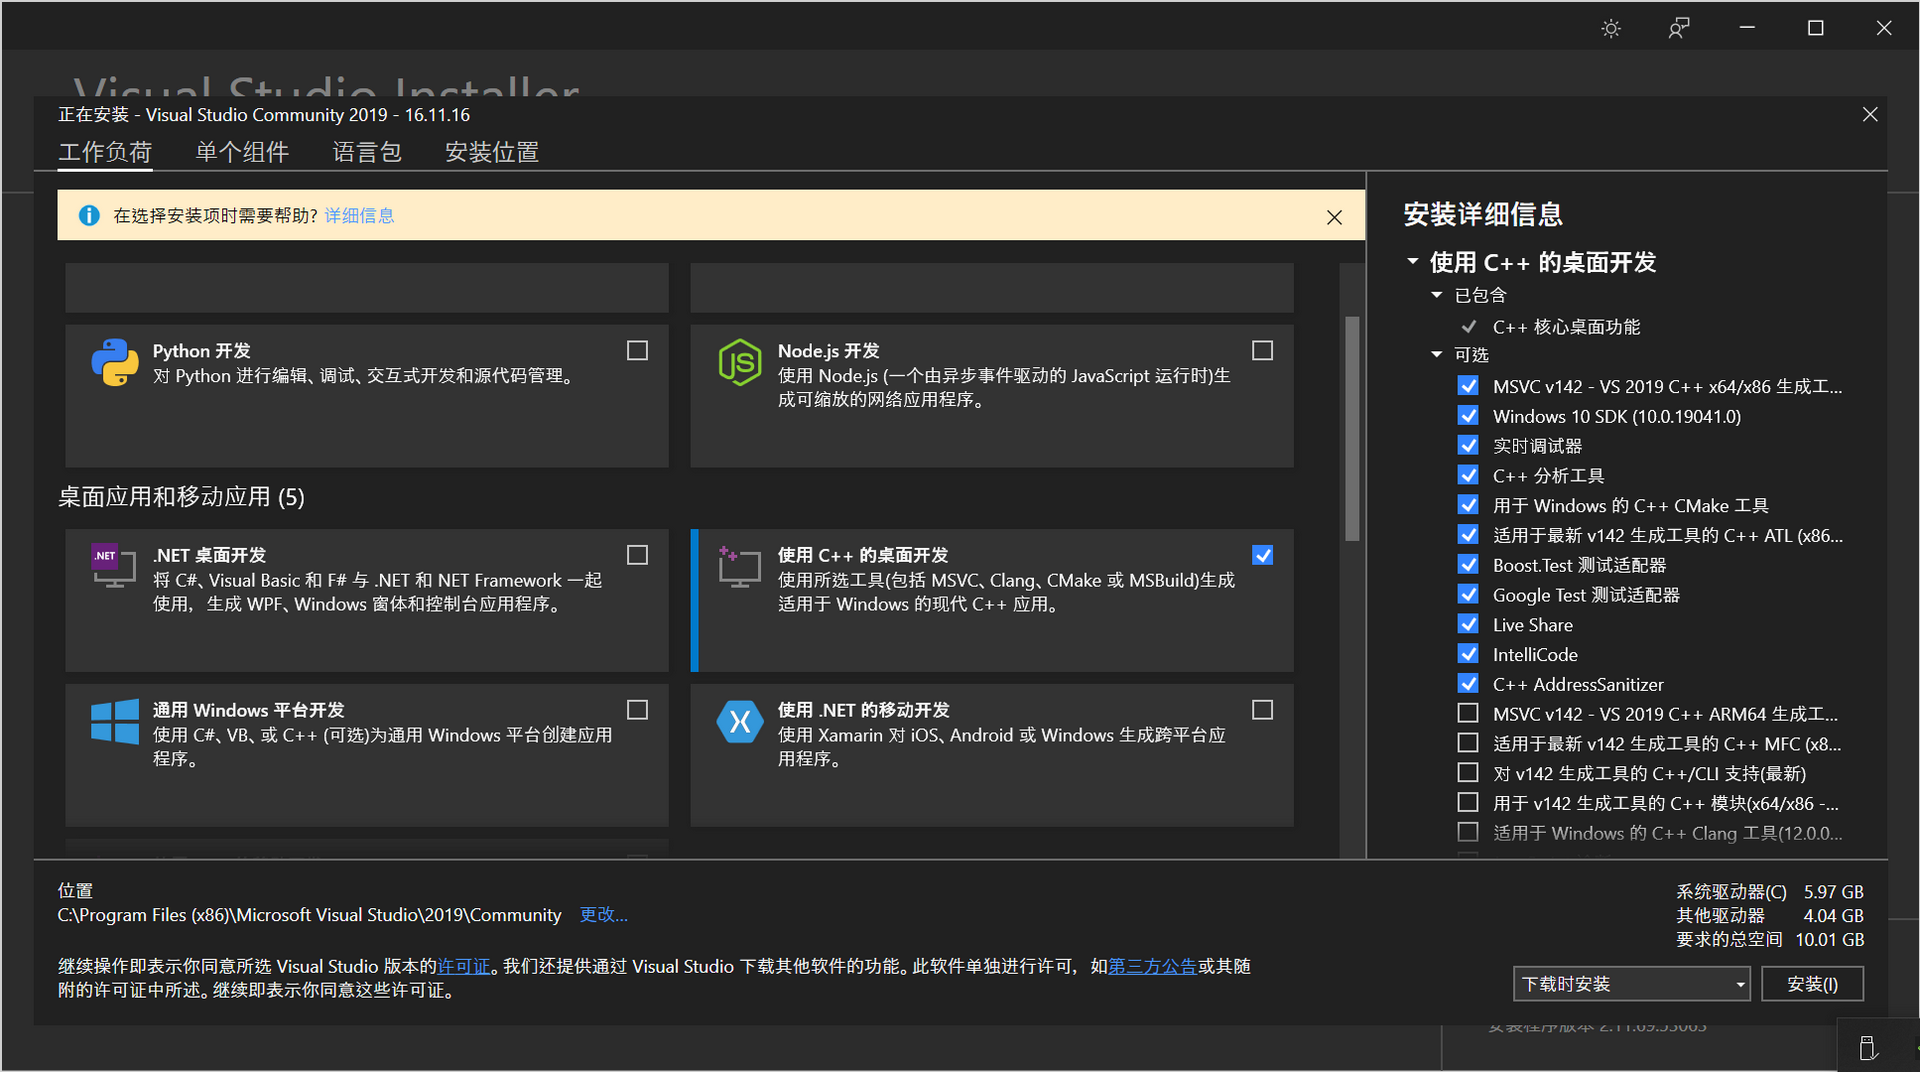Click the workloads list scrollbar thumb

click(1352, 428)
